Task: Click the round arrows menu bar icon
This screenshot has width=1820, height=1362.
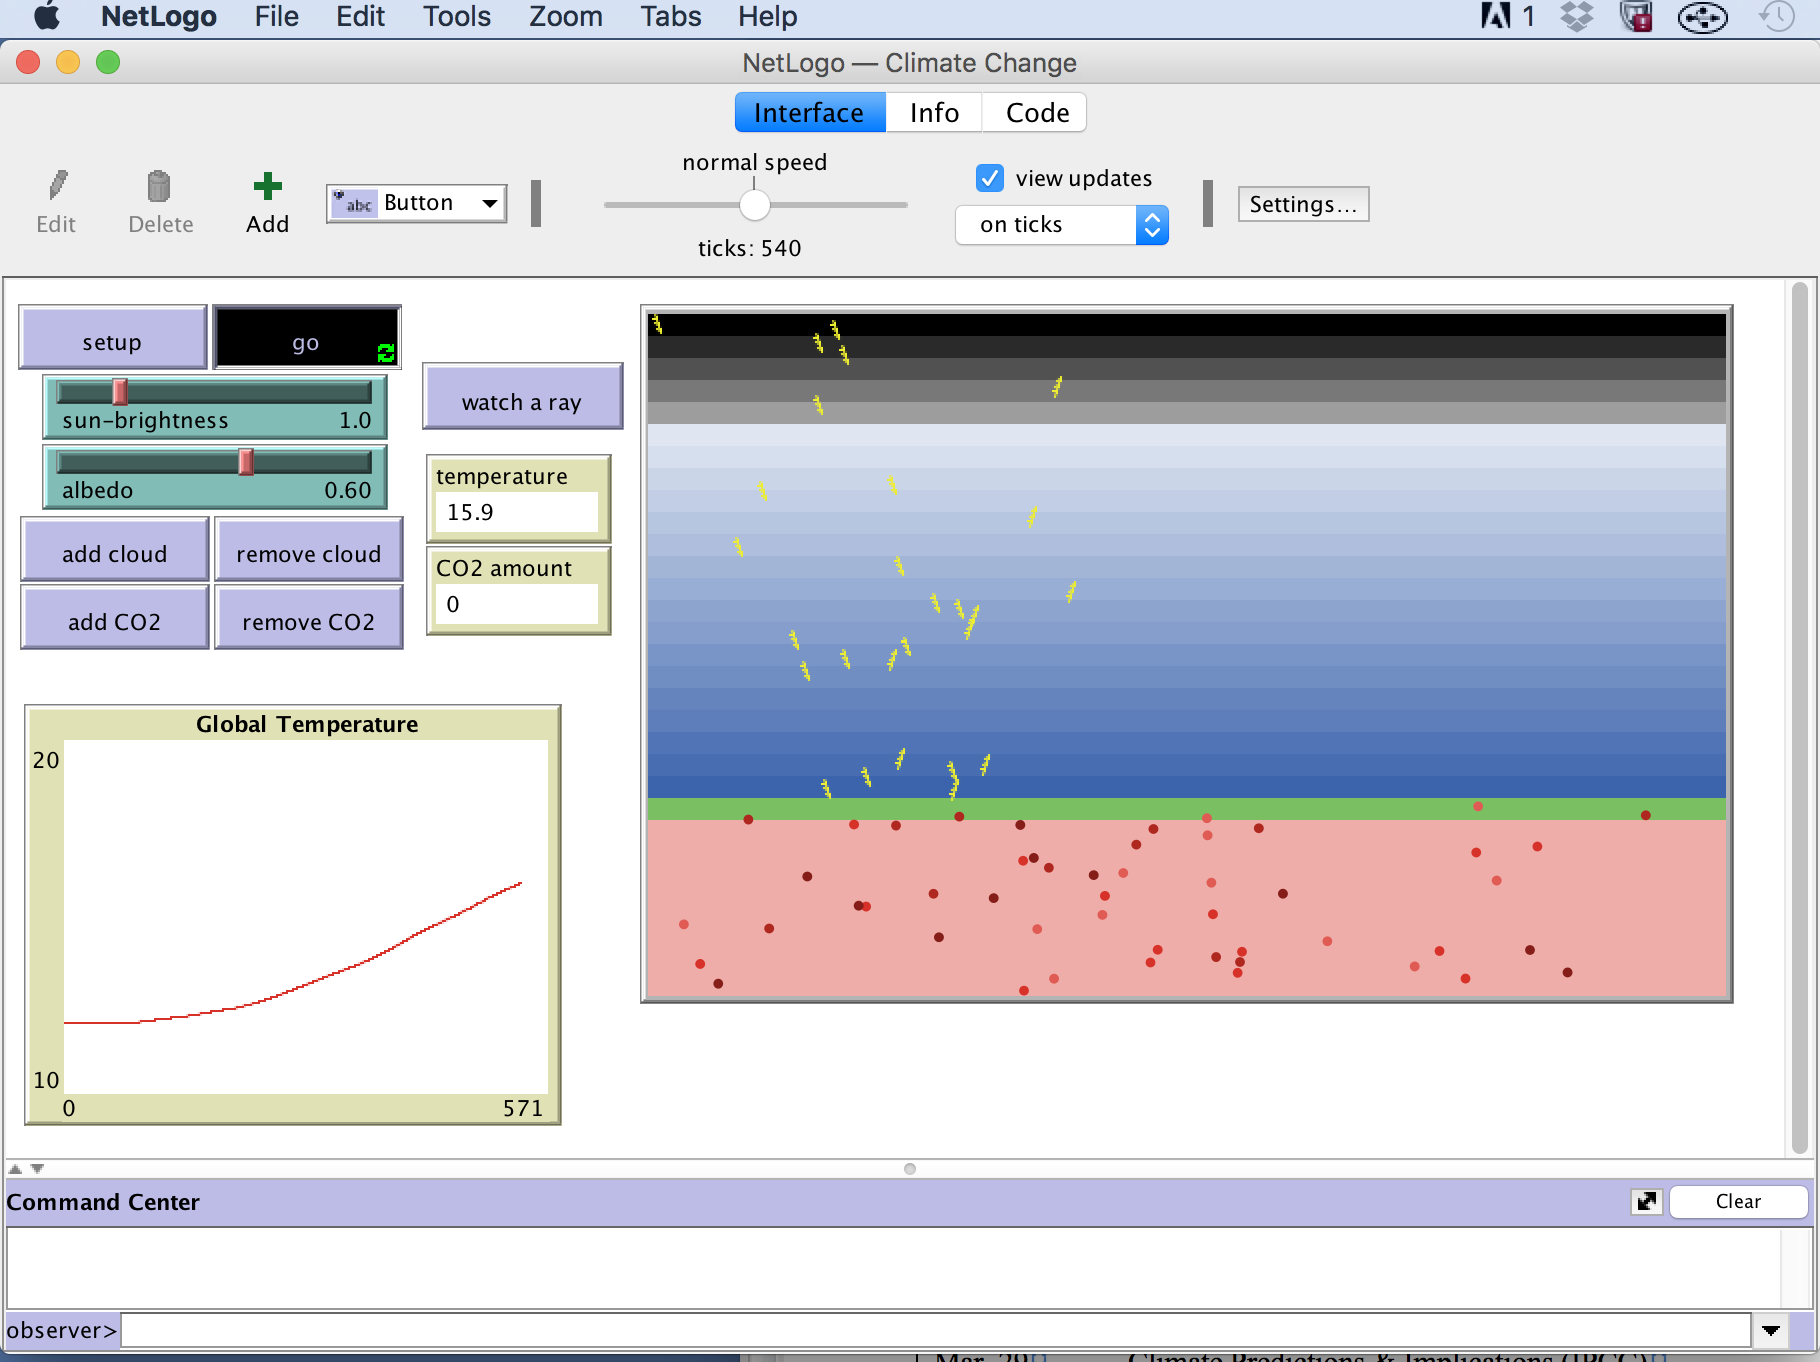Action: click(x=1702, y=17)
